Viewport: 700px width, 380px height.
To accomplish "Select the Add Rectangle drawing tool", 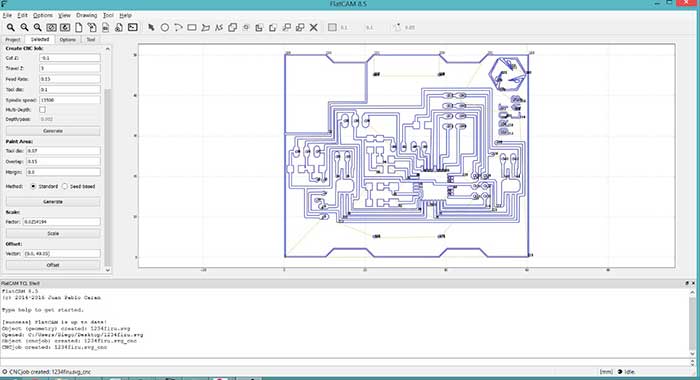I will coord(192,27).
